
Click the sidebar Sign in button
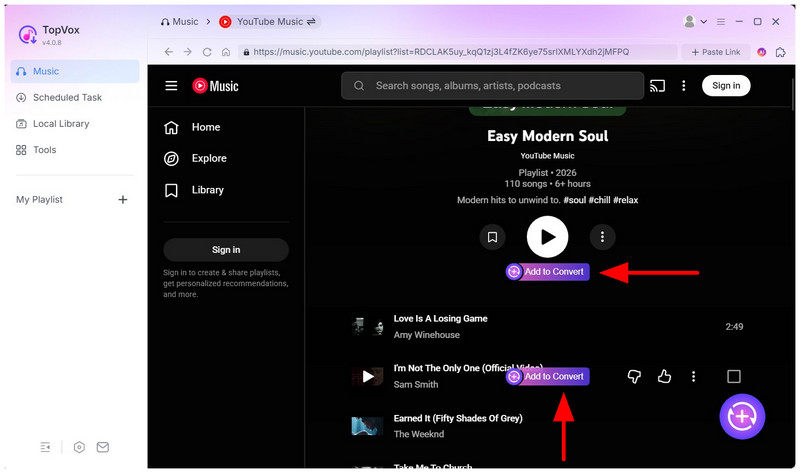(226, 250)
